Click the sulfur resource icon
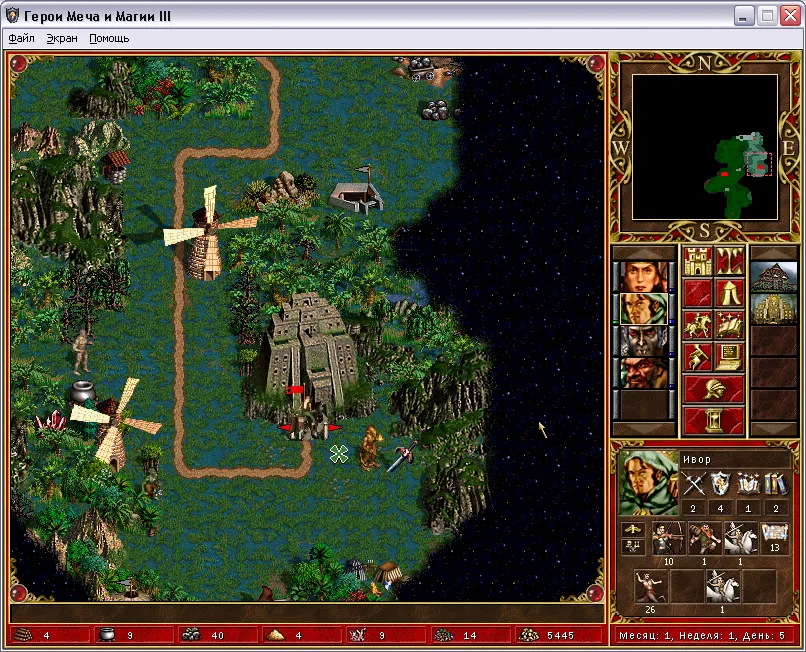806x652 pixels. 275,636
